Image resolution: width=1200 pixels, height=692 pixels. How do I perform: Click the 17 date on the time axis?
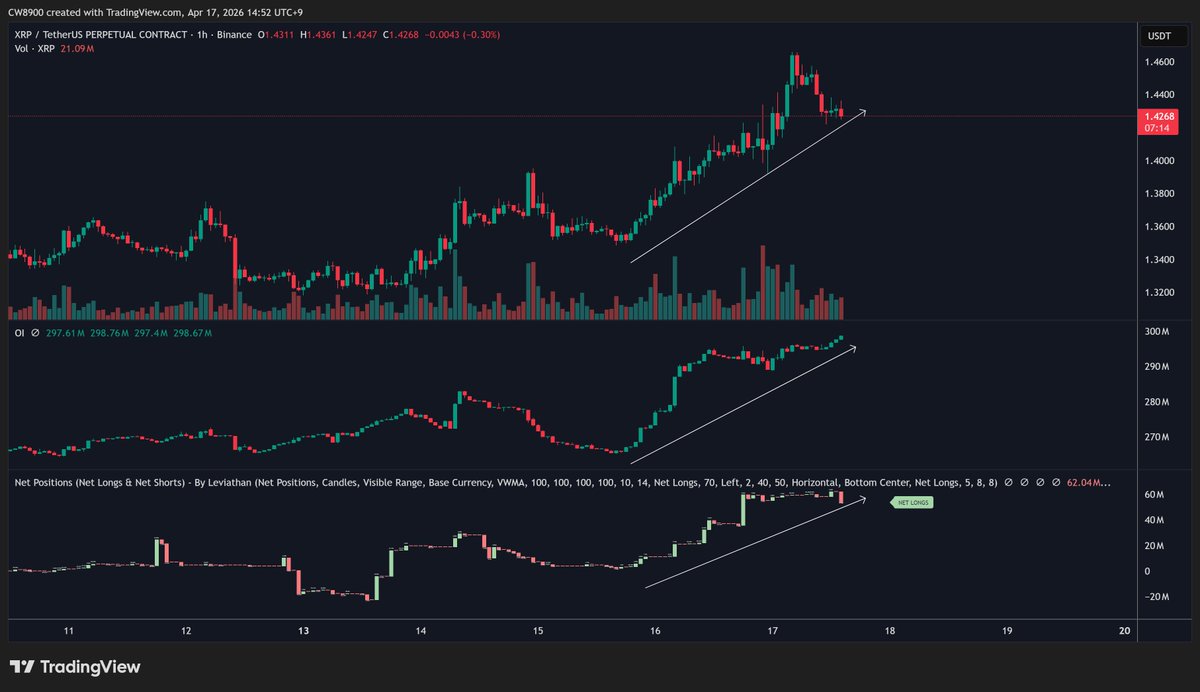click(x=773, y=631)
